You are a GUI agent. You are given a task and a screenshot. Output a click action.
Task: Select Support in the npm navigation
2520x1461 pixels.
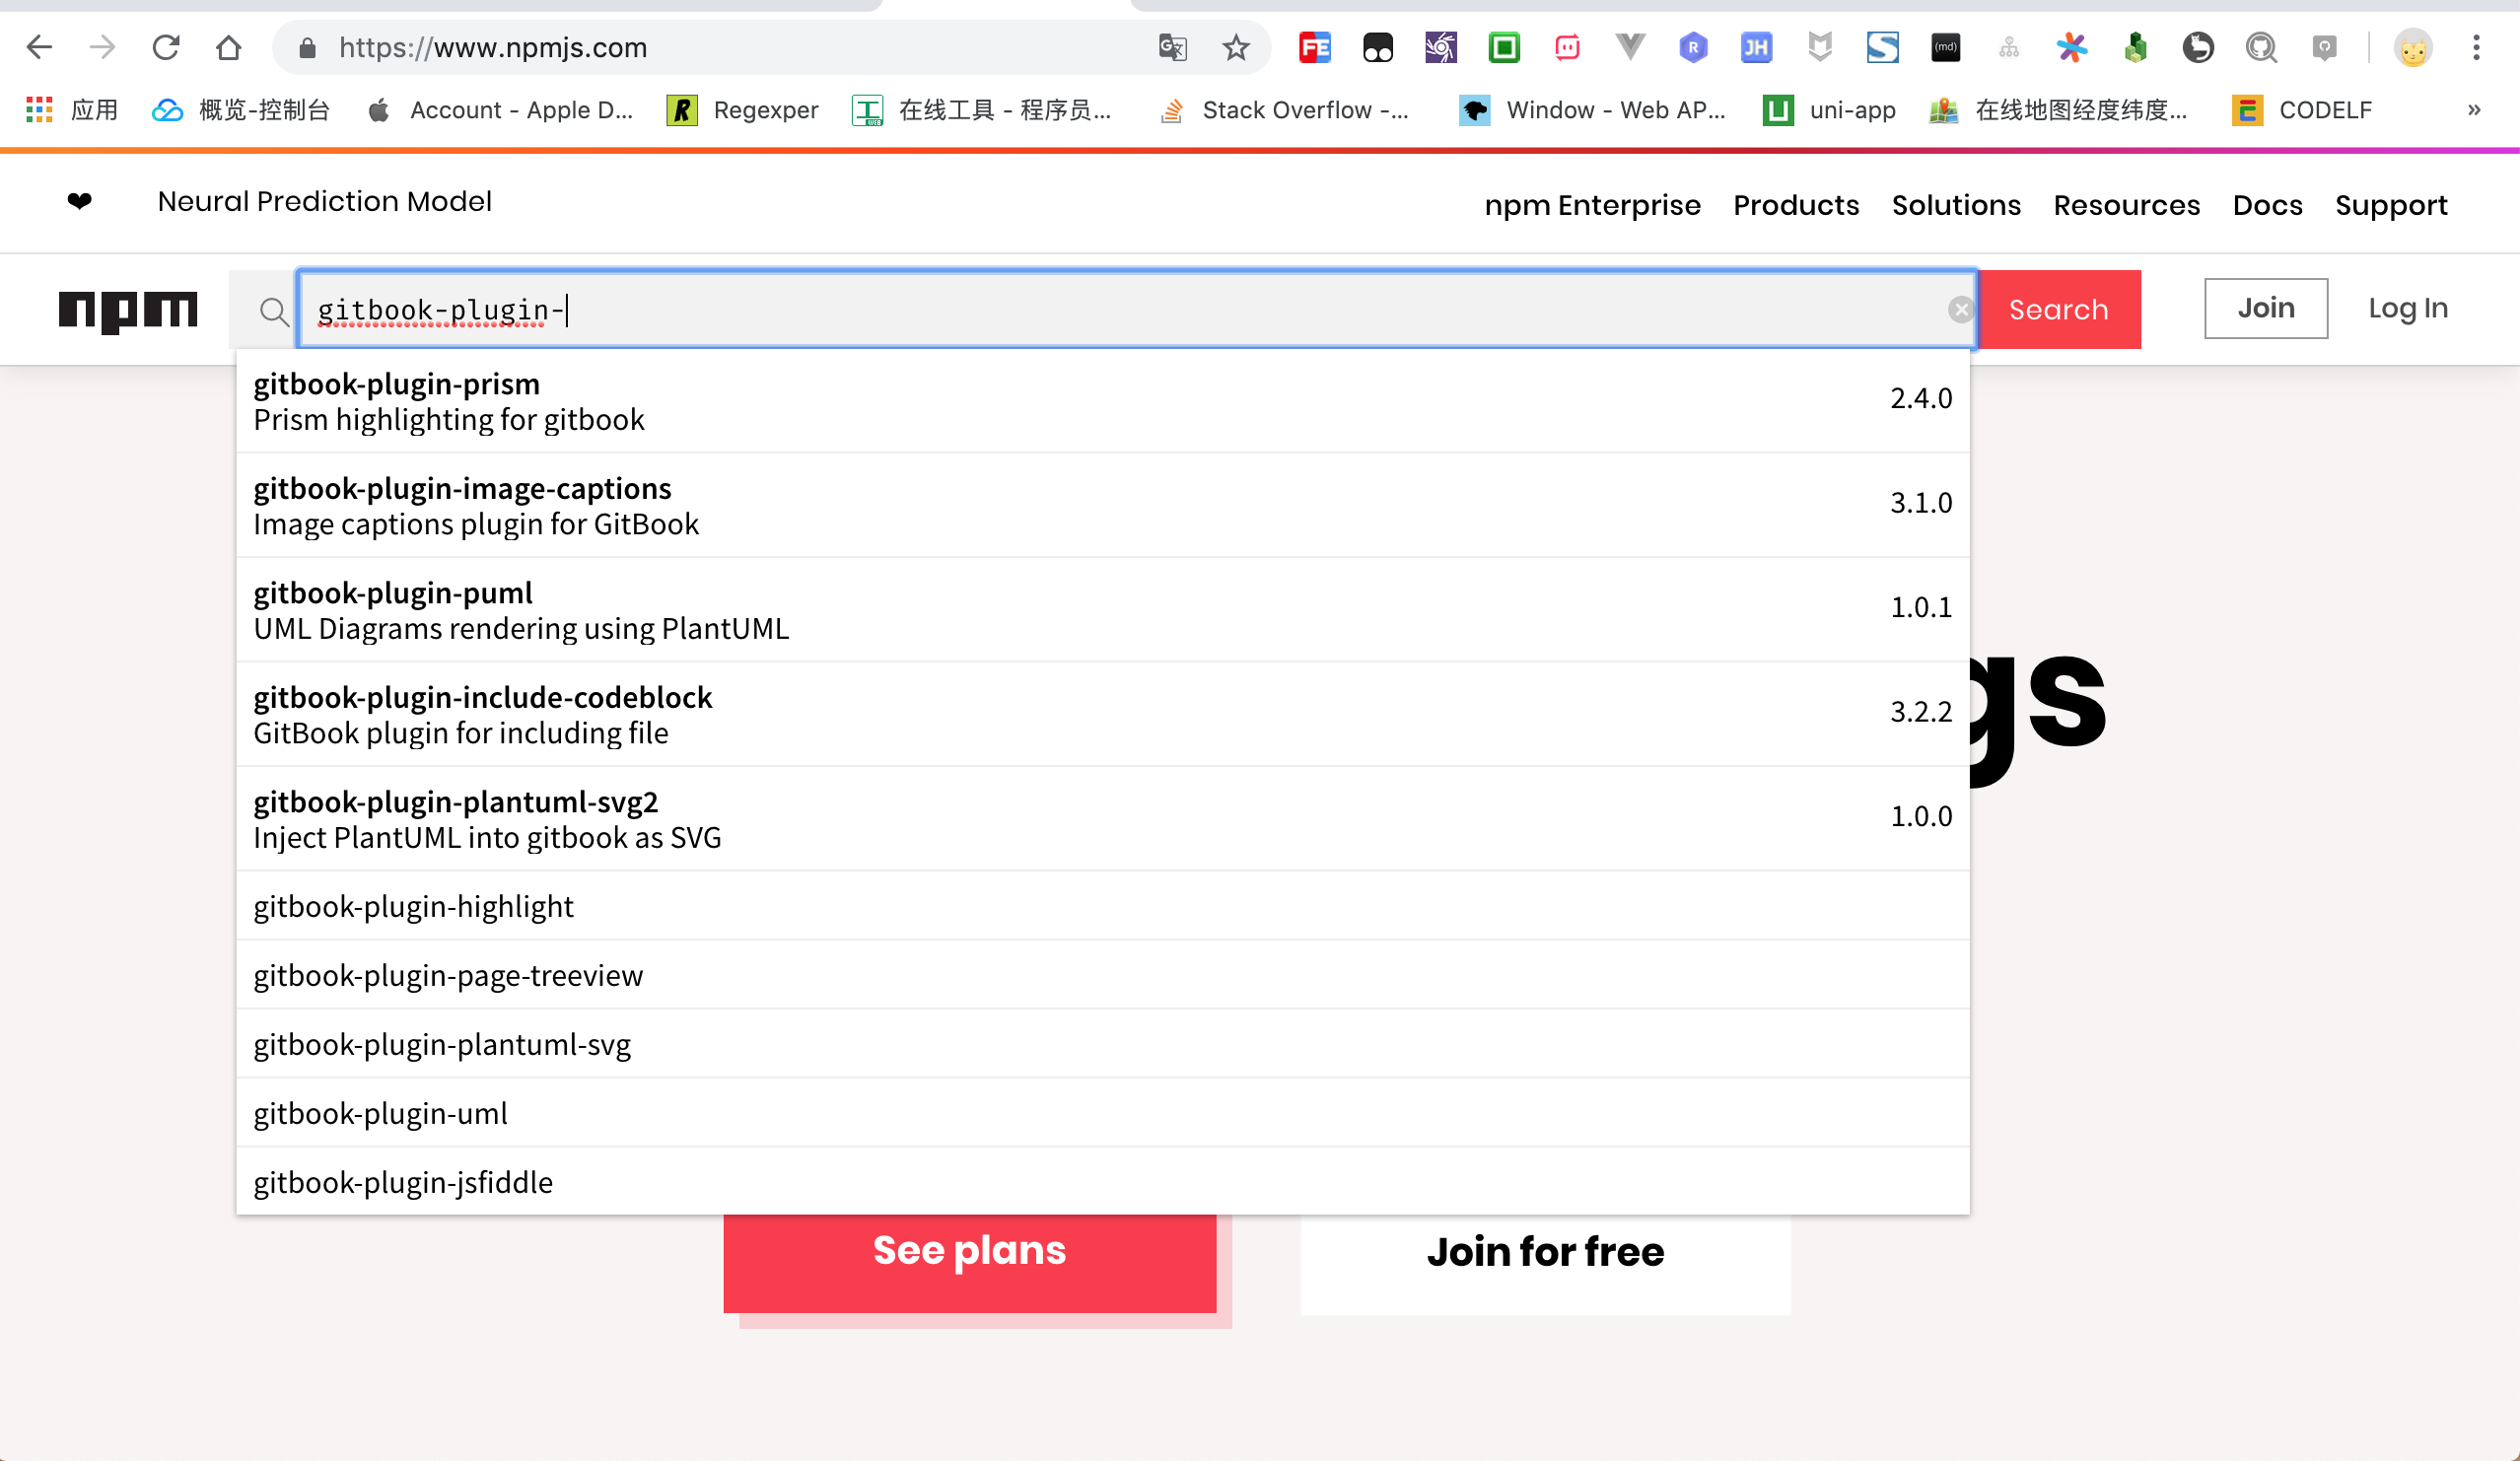click(x=2391, y=204)
